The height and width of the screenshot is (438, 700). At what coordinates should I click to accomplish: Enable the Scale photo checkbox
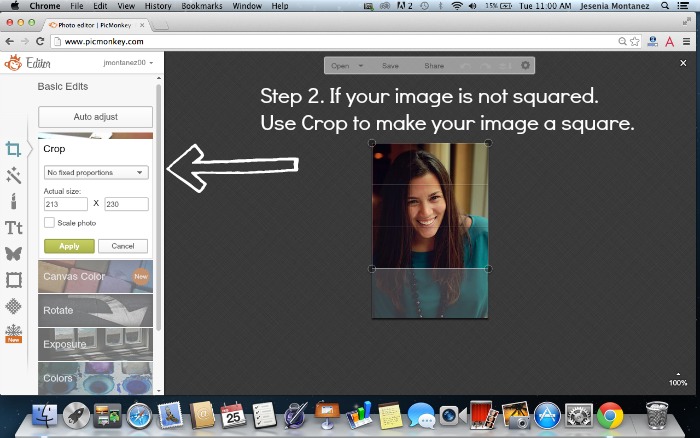pos(49,222)
